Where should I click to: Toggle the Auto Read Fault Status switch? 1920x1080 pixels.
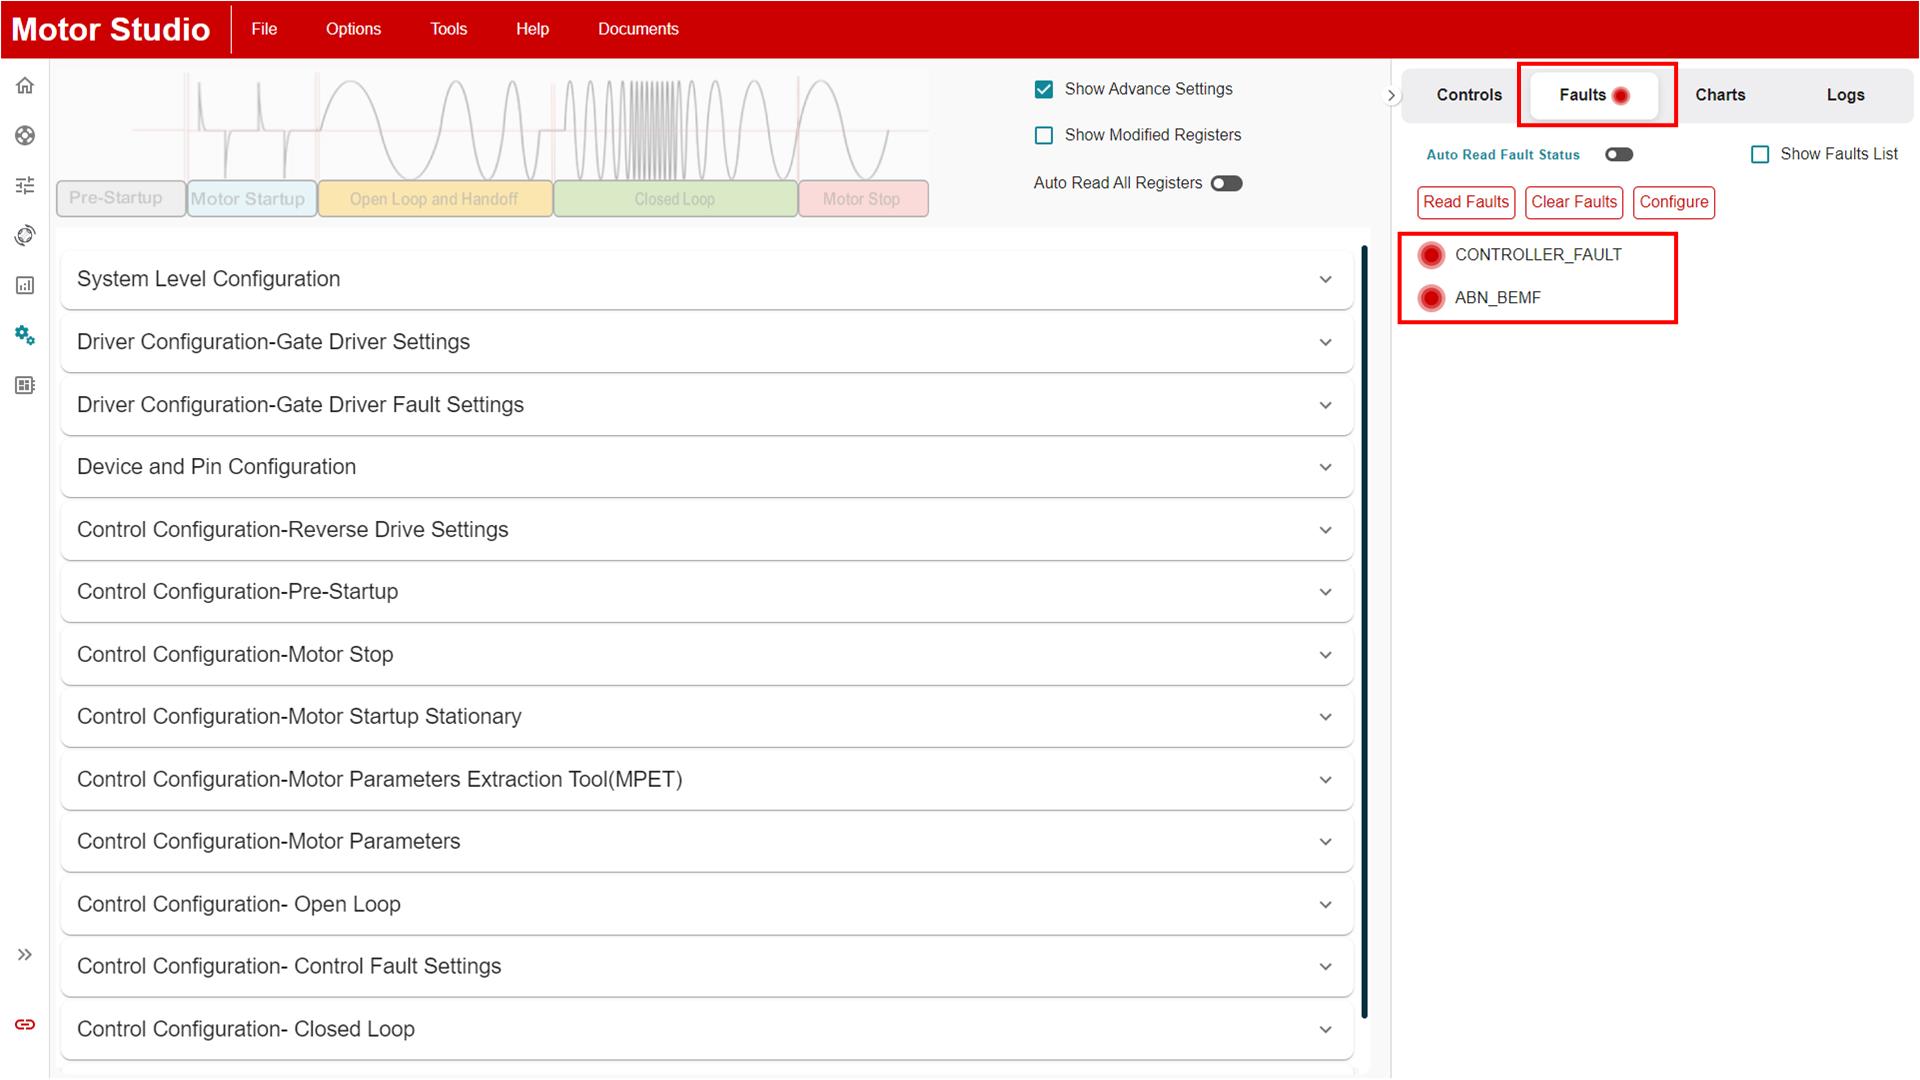coord(1617,154)
